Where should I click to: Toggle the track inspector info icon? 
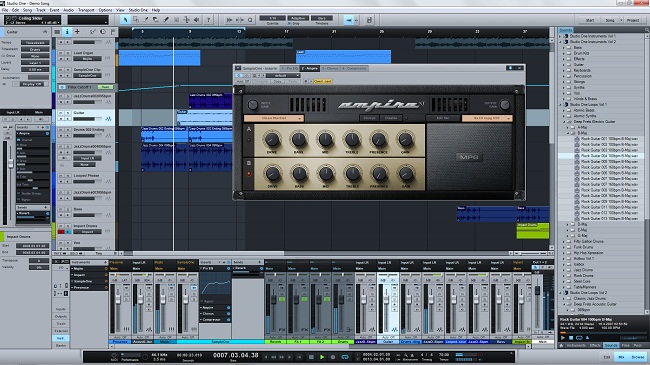[67, 32]
